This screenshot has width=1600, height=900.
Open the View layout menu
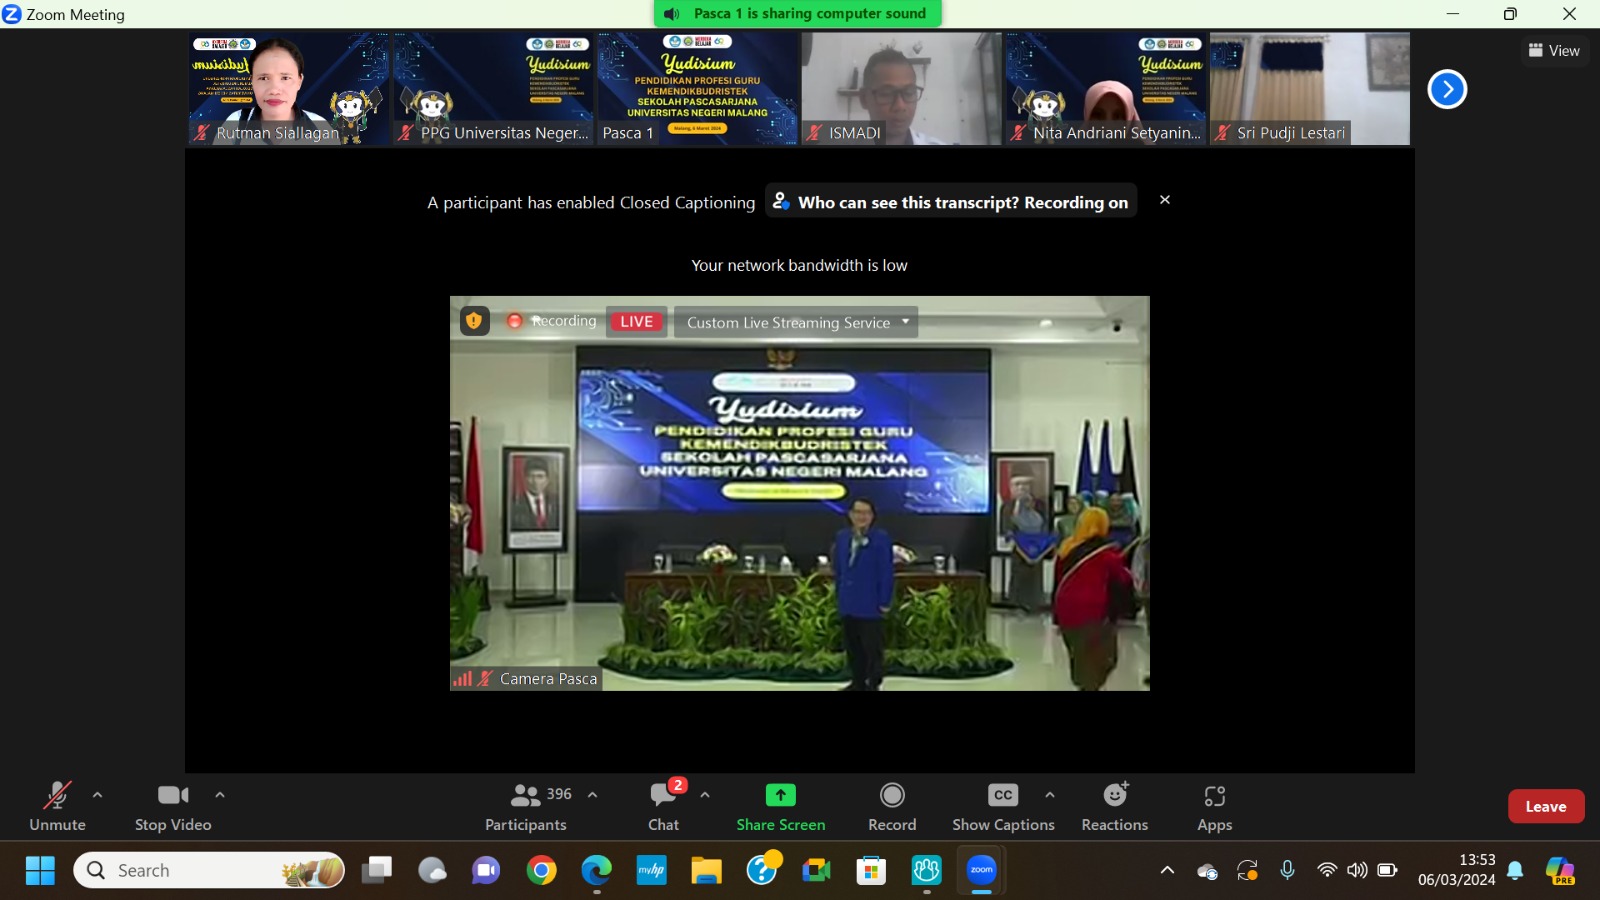pos(1554,51)
